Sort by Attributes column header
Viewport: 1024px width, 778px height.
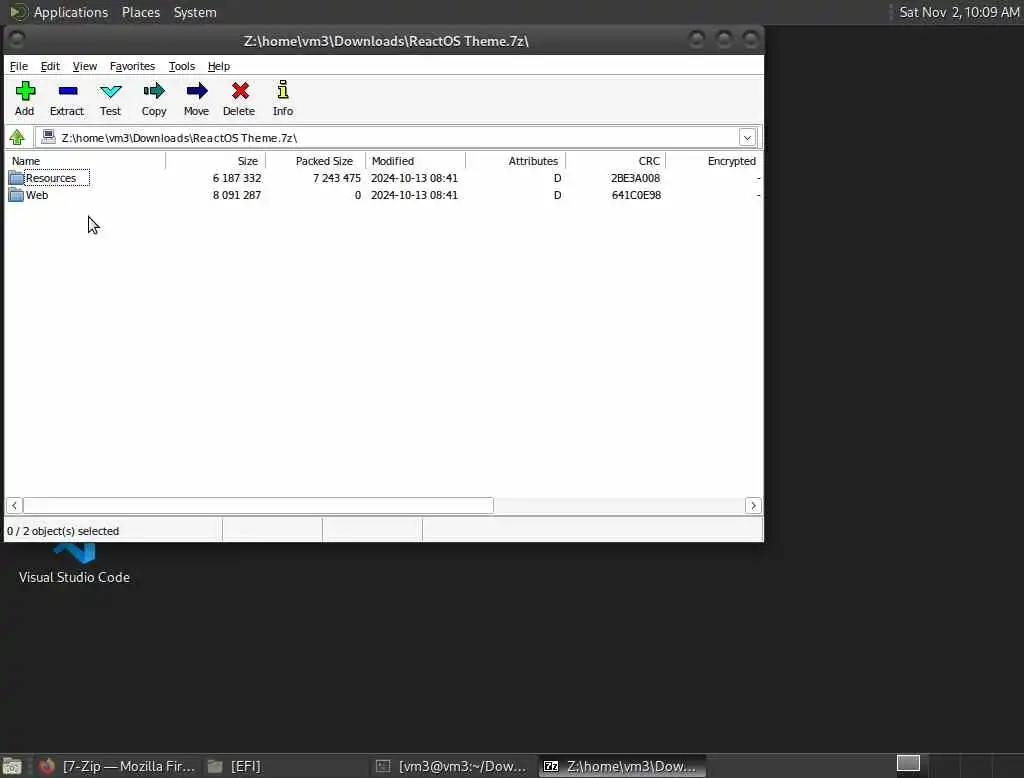(x=515, y=161)
